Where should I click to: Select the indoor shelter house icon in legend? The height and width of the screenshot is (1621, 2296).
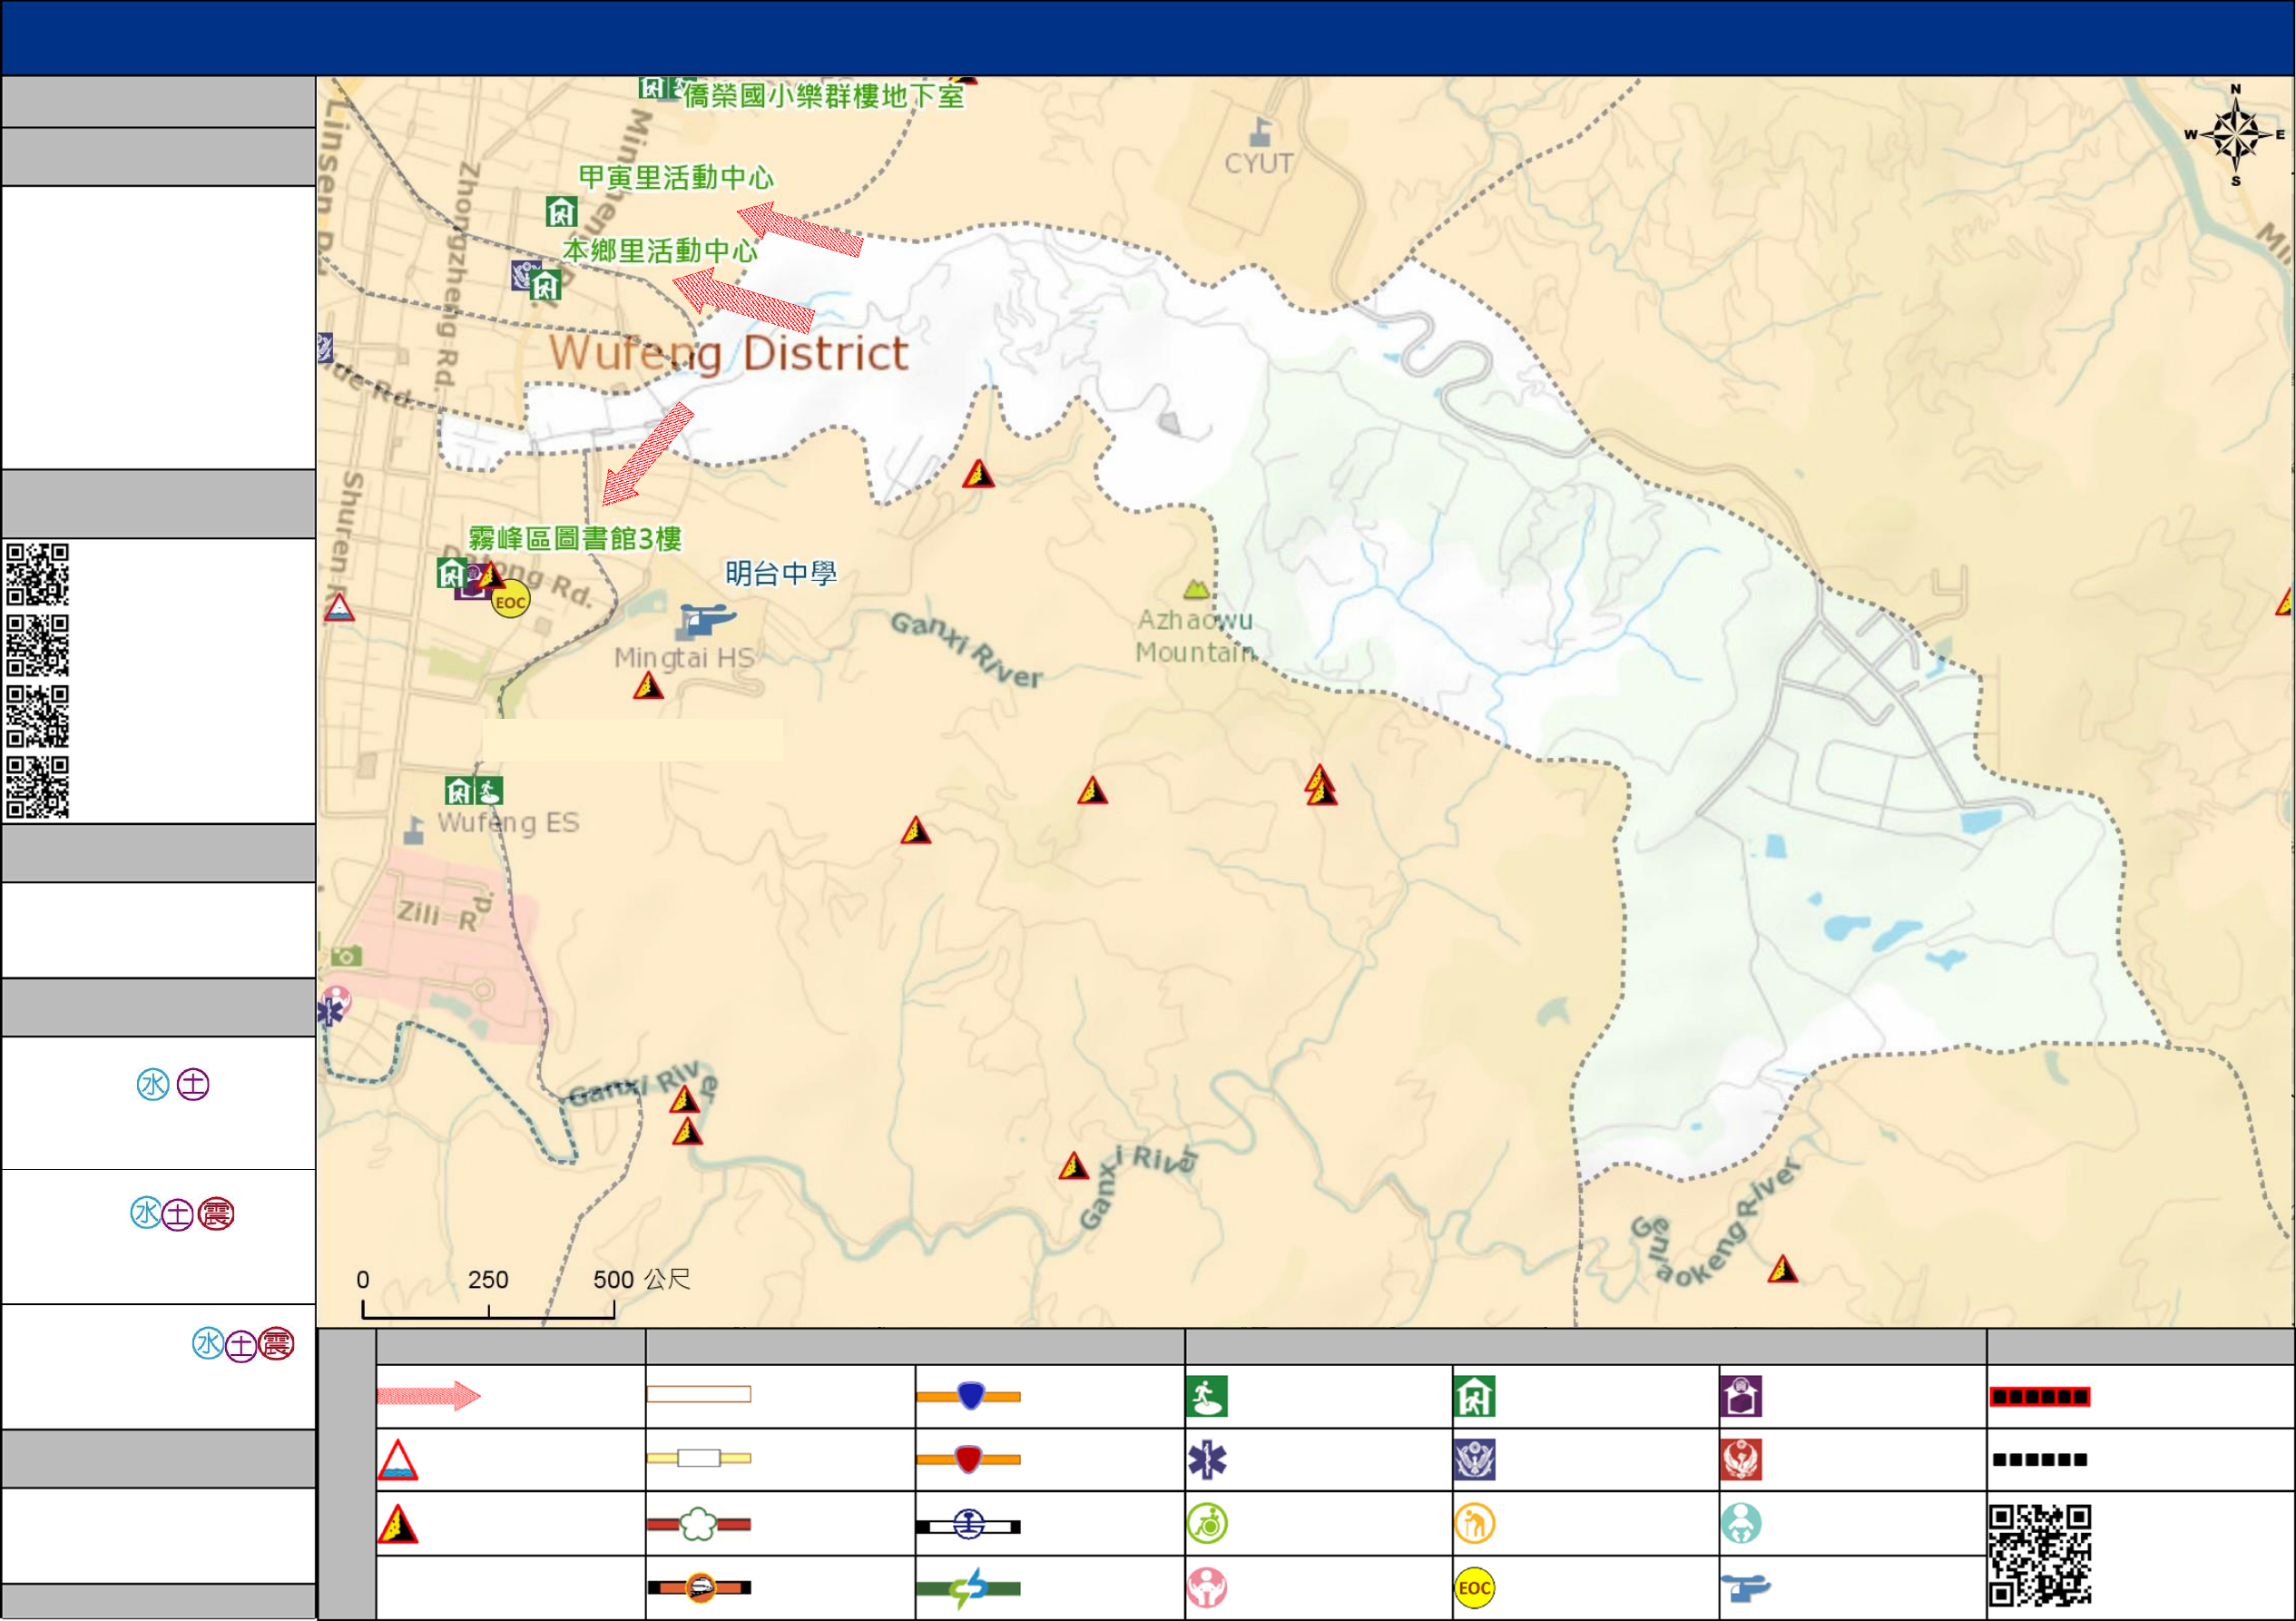tap(1475, 1396)
